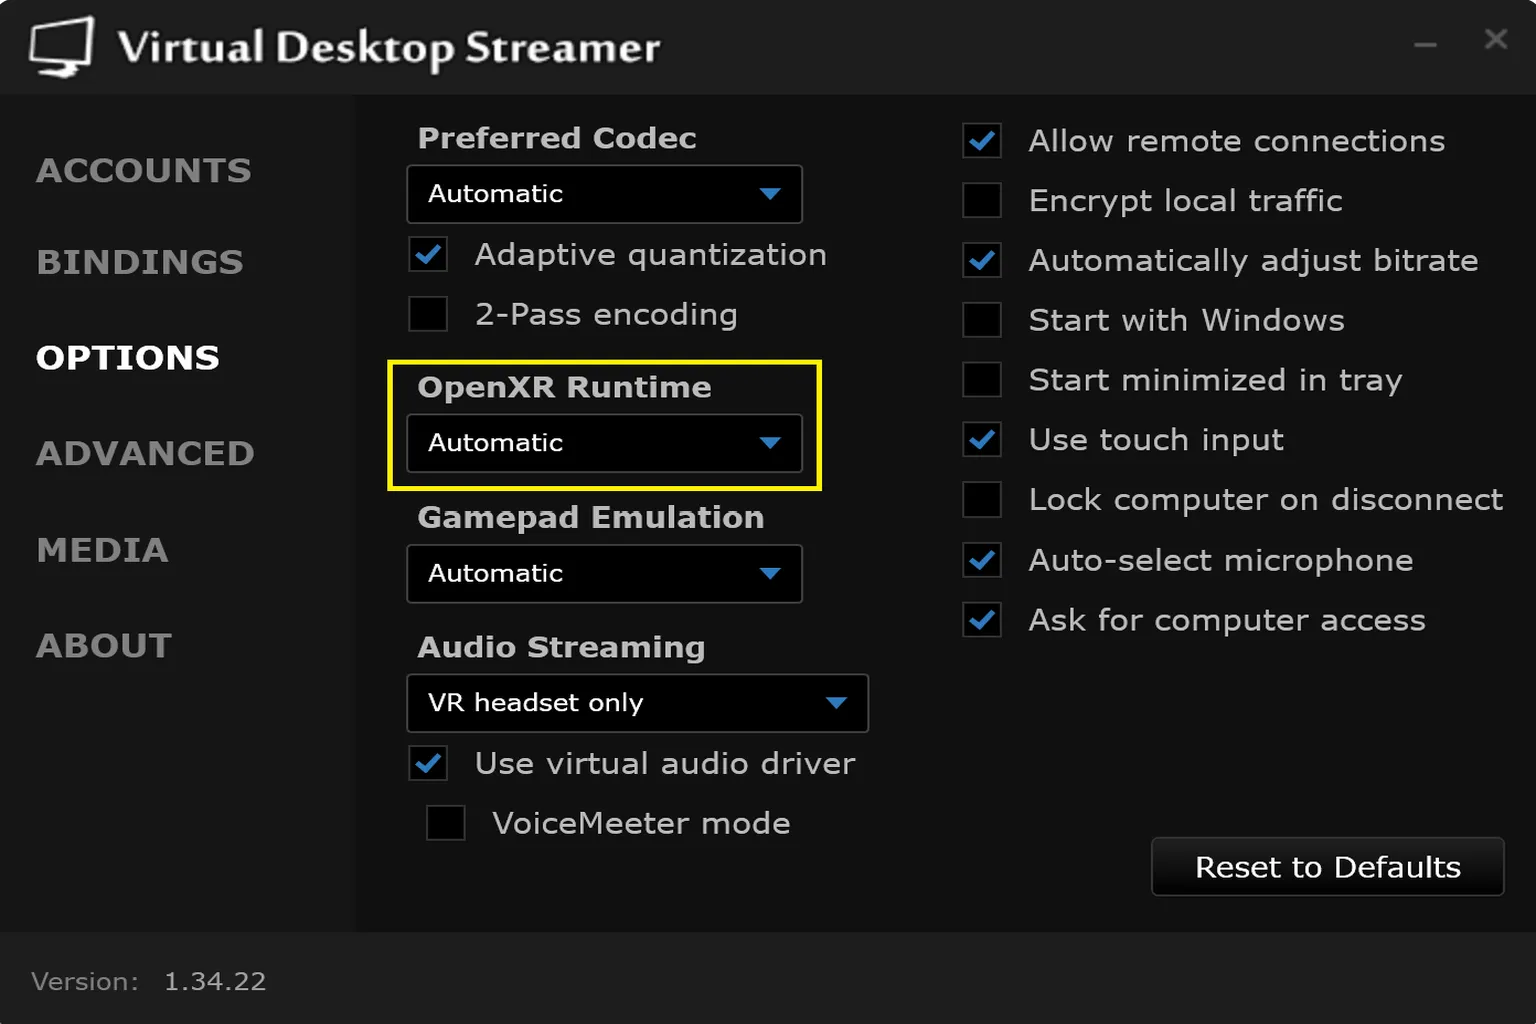The image size is (1536, 1024).
Task: Minimize the Virtual Desktop Streamer window
Action: (1425, 45)
